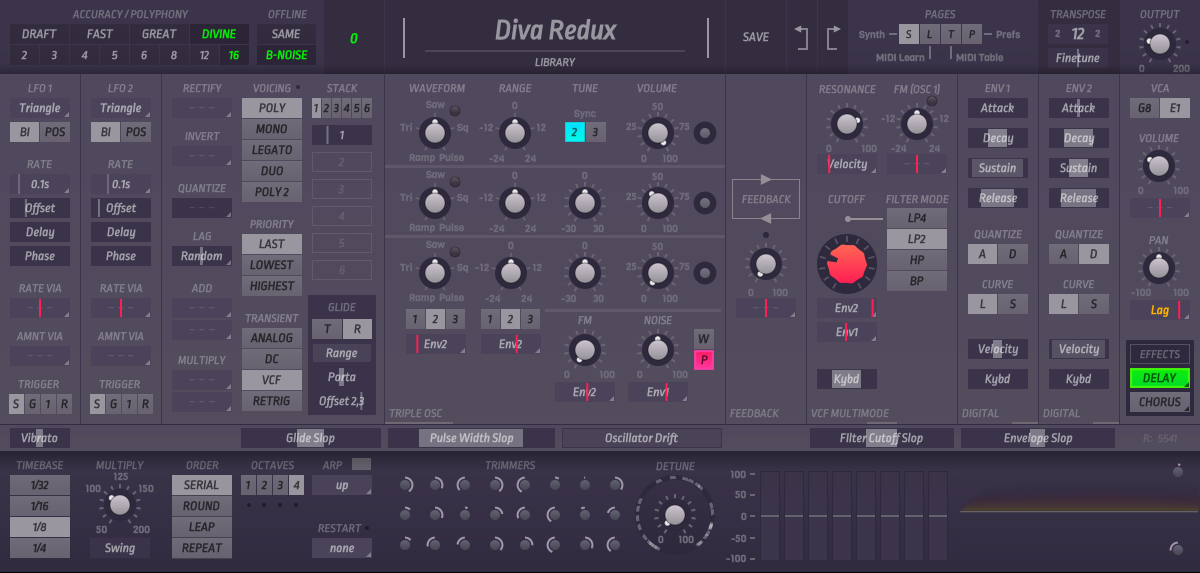Viewport: 1200px width, 573px height.
Task: Open LFO 1 Triangle waveform dropdown
Action: point(40,108)
